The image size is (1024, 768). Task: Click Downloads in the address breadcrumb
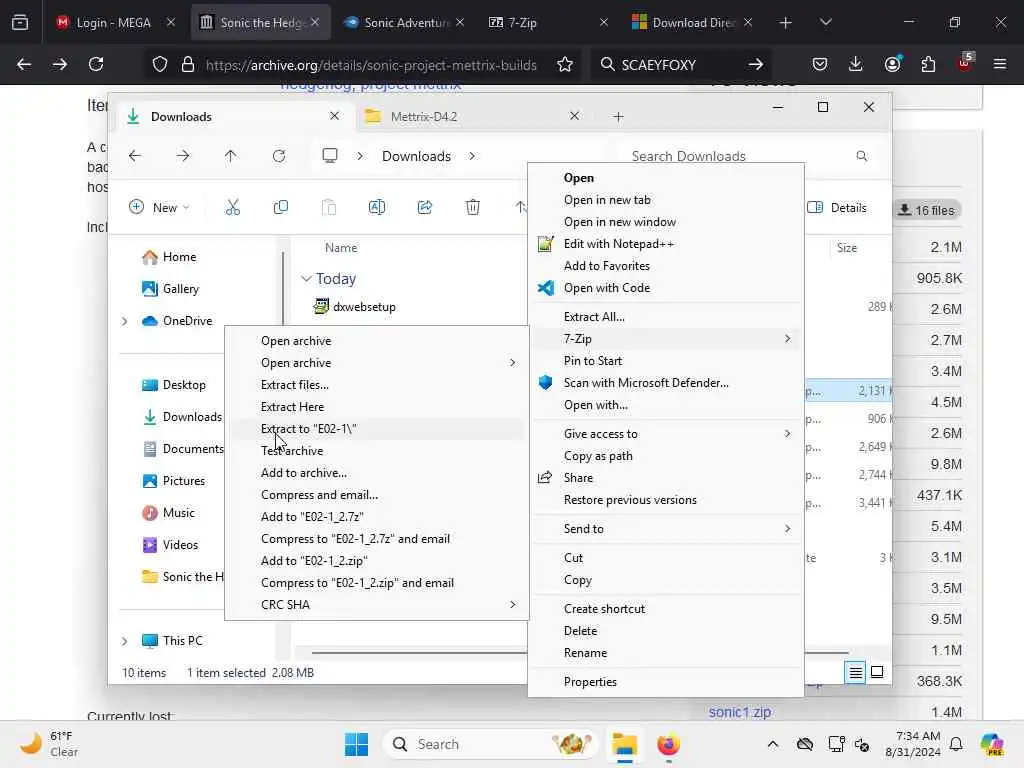tap(416, 156)
